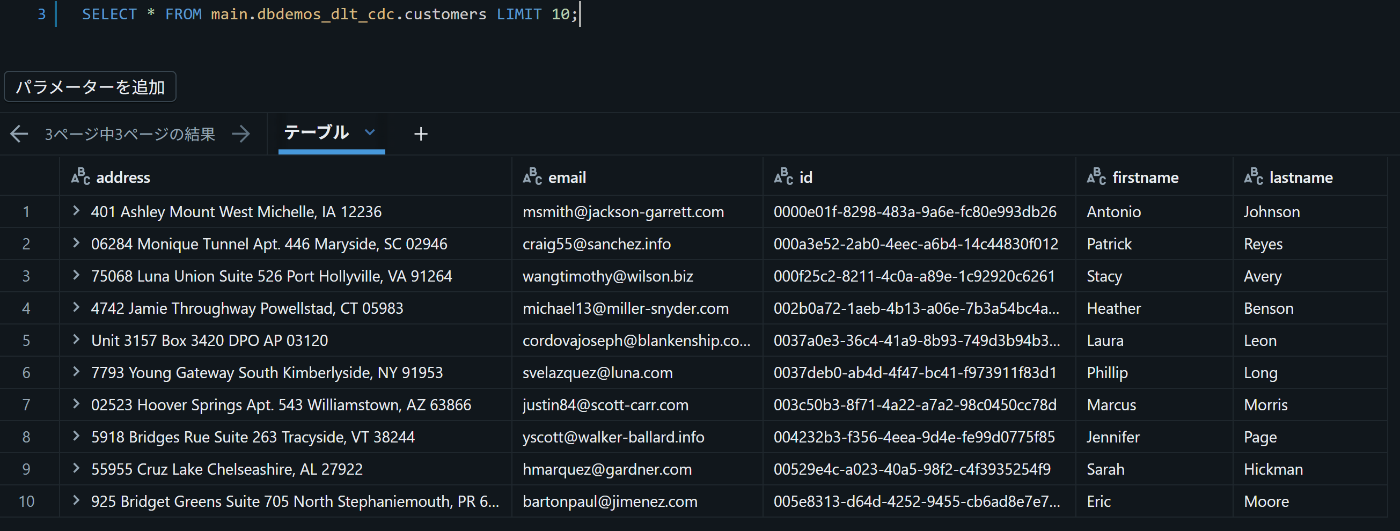Sort by the email column header
Screen dimensions: 1400x531
(567, 177)
